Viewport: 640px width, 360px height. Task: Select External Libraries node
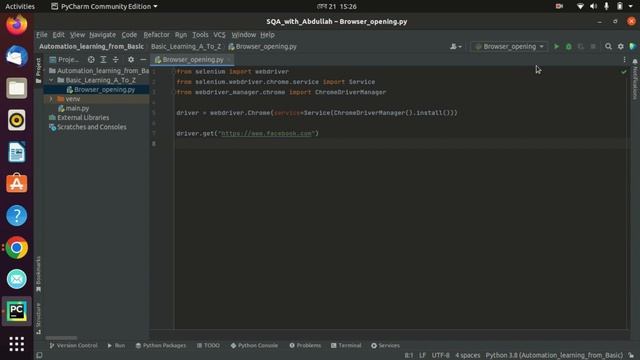[x=79, y=118]
